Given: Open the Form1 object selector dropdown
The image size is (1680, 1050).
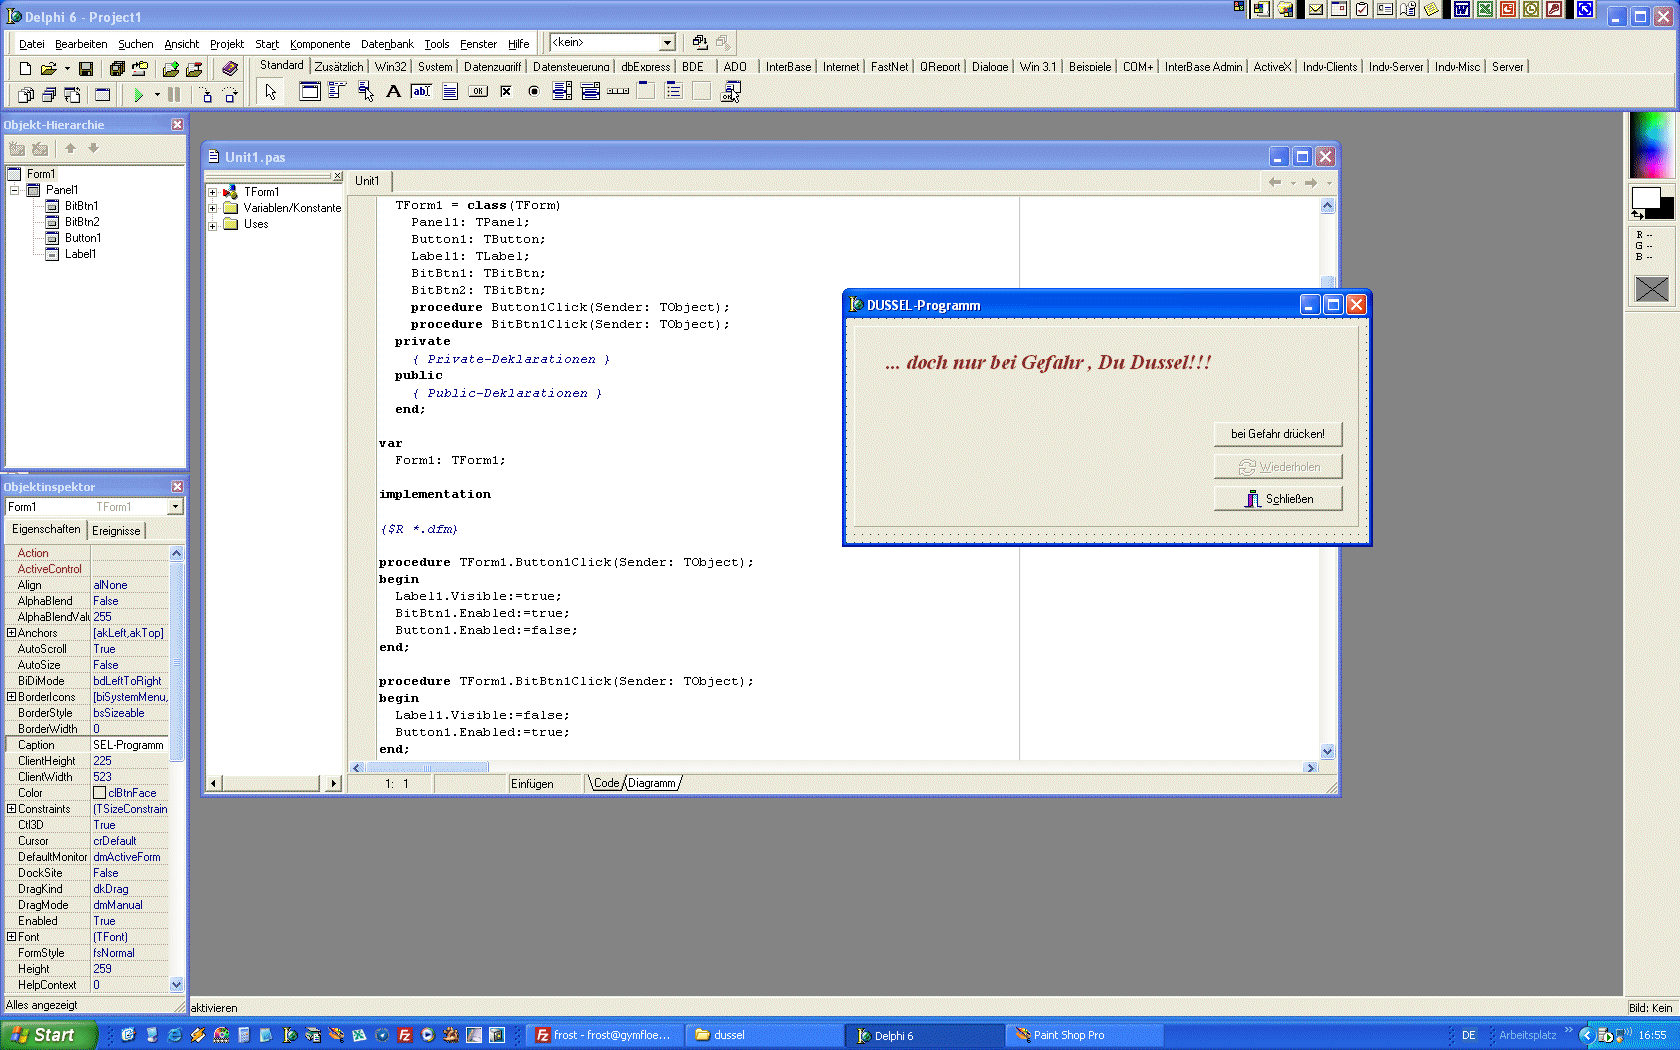Looking at the screenshot, I should point(175,507).
